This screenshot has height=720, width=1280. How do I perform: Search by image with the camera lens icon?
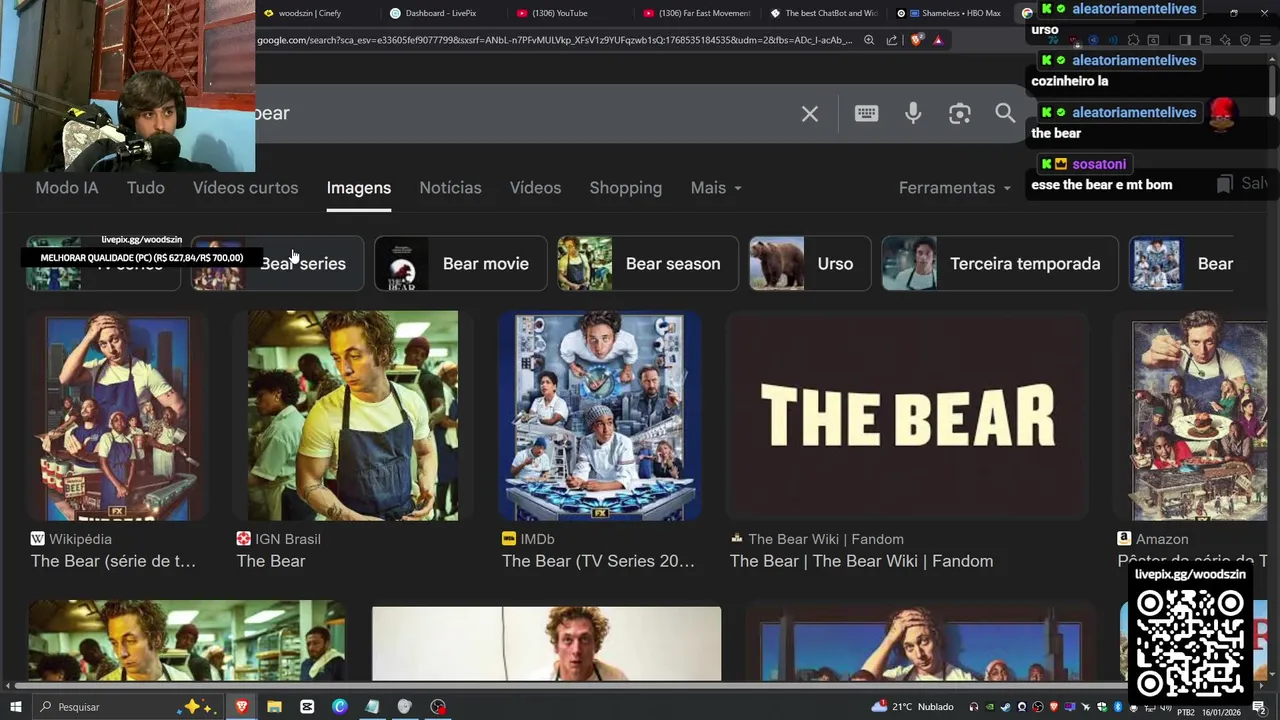point(960,114)
